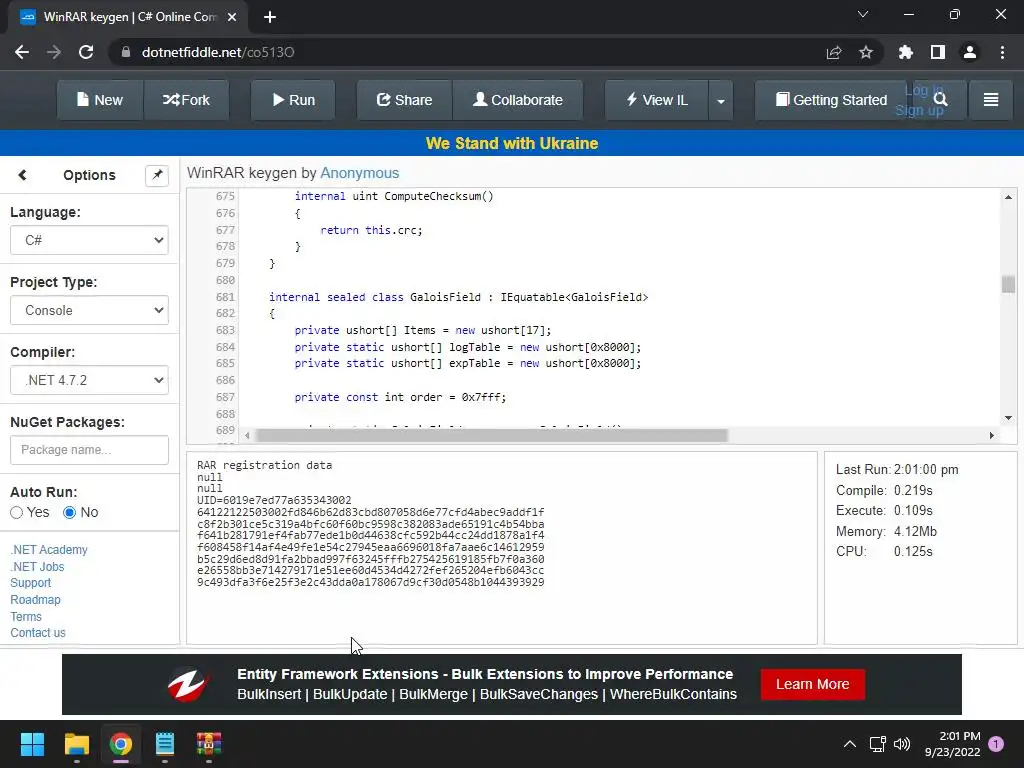The image size is (1024, 768).
Task: Open the tab search chevron
Action: (x=863, y=14)
